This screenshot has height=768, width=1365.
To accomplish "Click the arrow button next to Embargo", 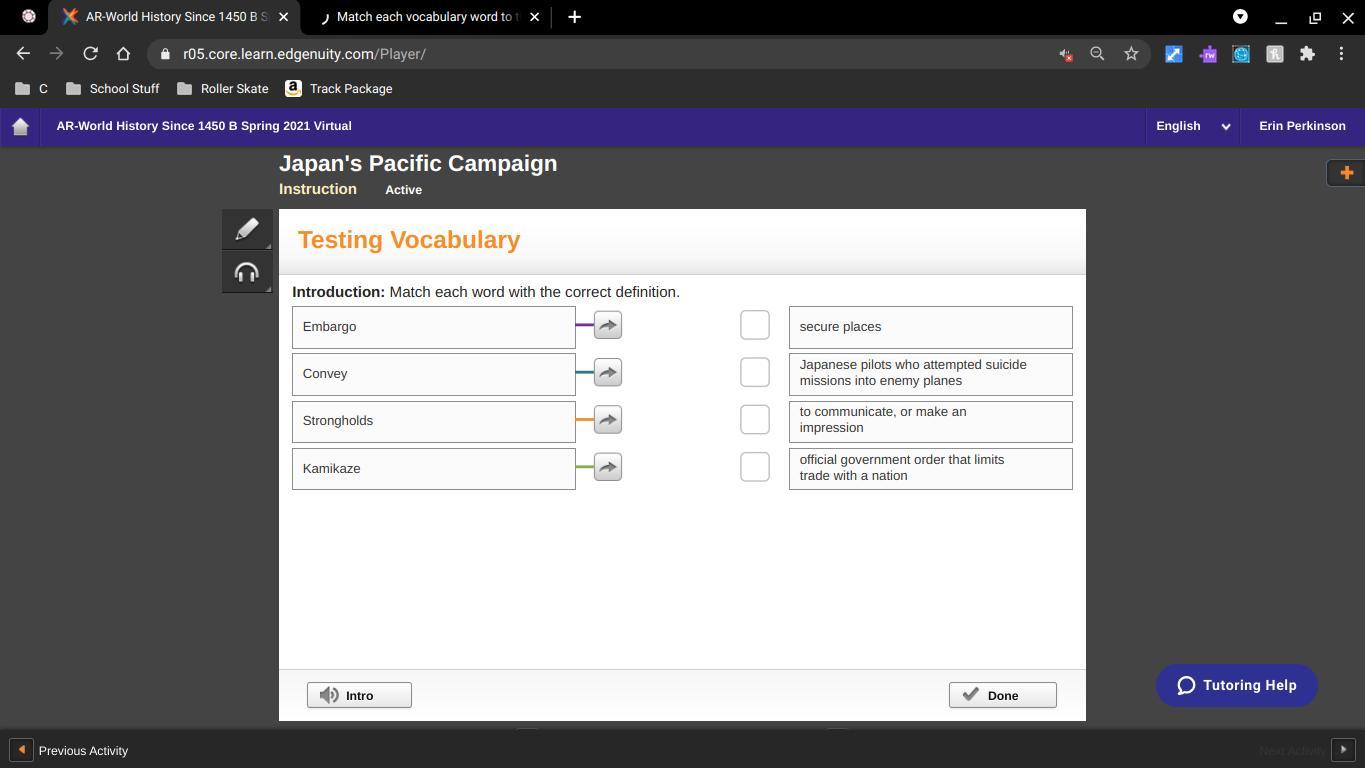I will coord(608,325).
